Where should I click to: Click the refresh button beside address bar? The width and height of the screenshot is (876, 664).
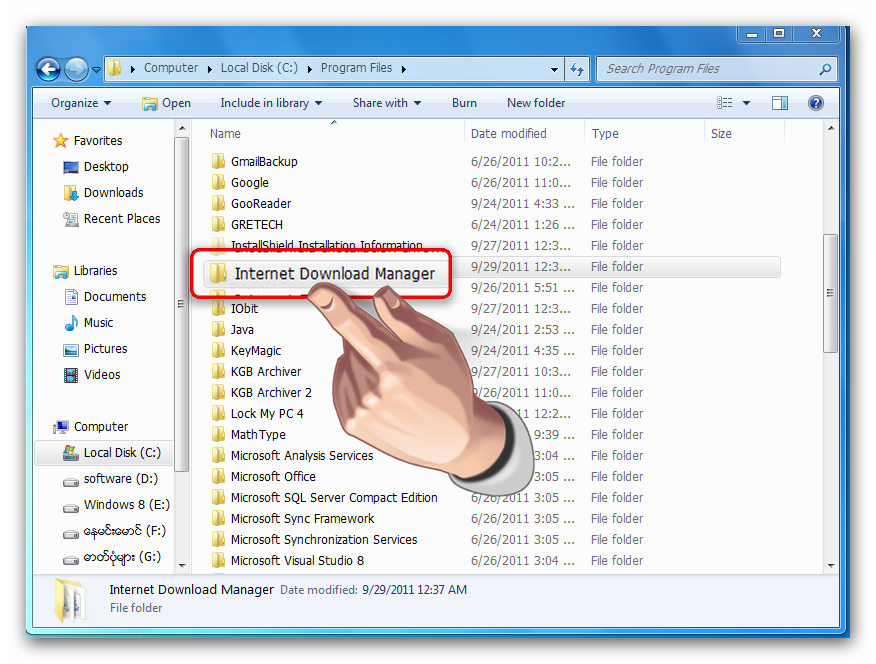point(577,69)
